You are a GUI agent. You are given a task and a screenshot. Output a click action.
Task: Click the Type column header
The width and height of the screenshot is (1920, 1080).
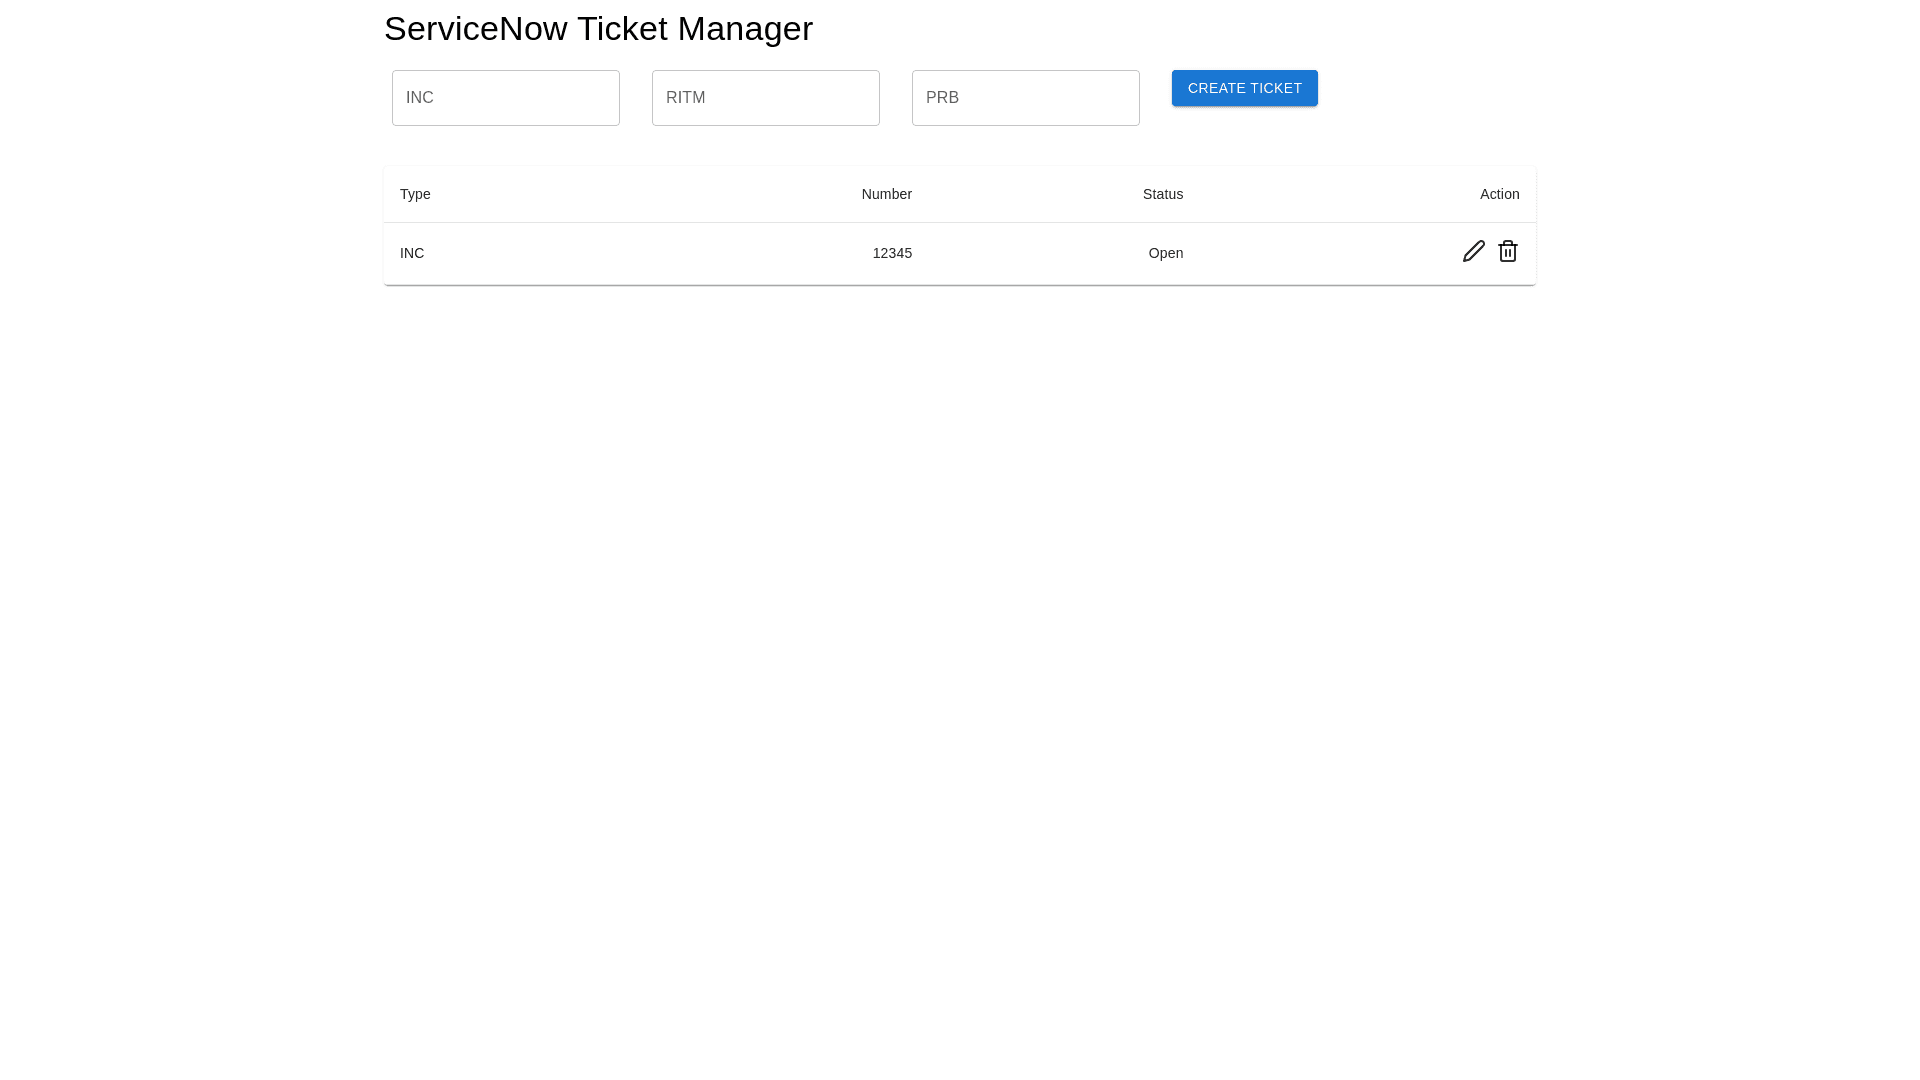click(x=415, y=194)
